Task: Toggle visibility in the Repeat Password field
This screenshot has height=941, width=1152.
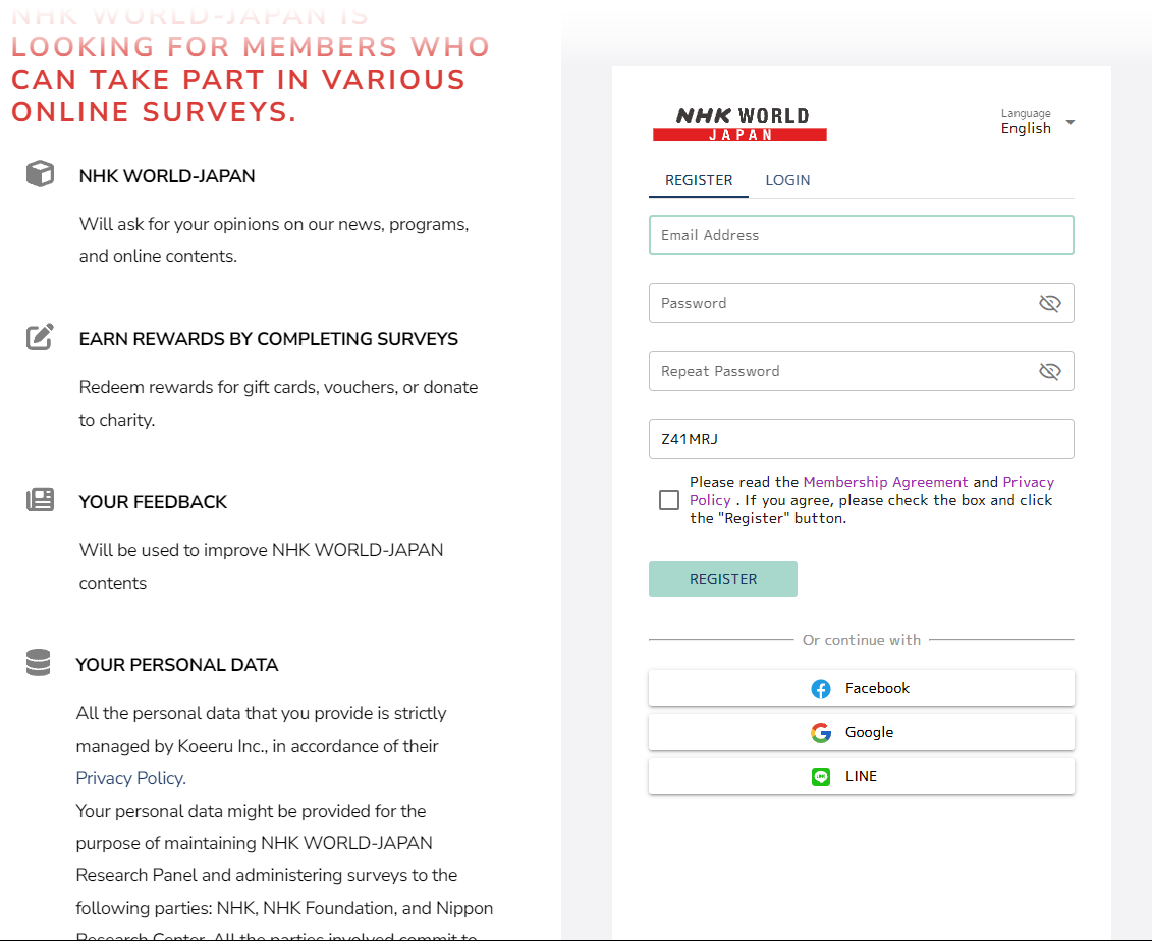Action: tap(1050, 372)
